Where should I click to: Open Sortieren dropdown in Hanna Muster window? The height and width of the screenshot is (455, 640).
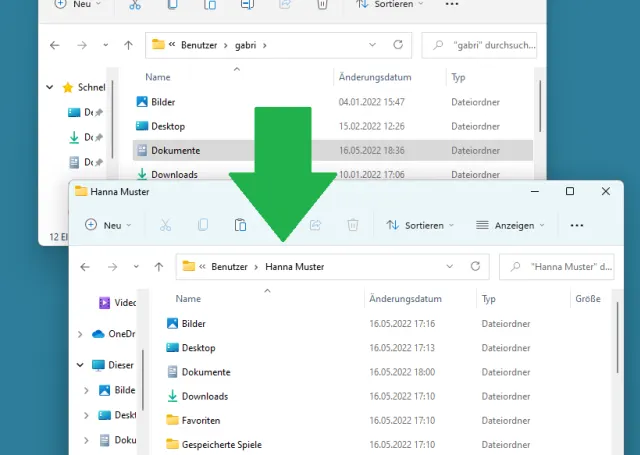420,225
